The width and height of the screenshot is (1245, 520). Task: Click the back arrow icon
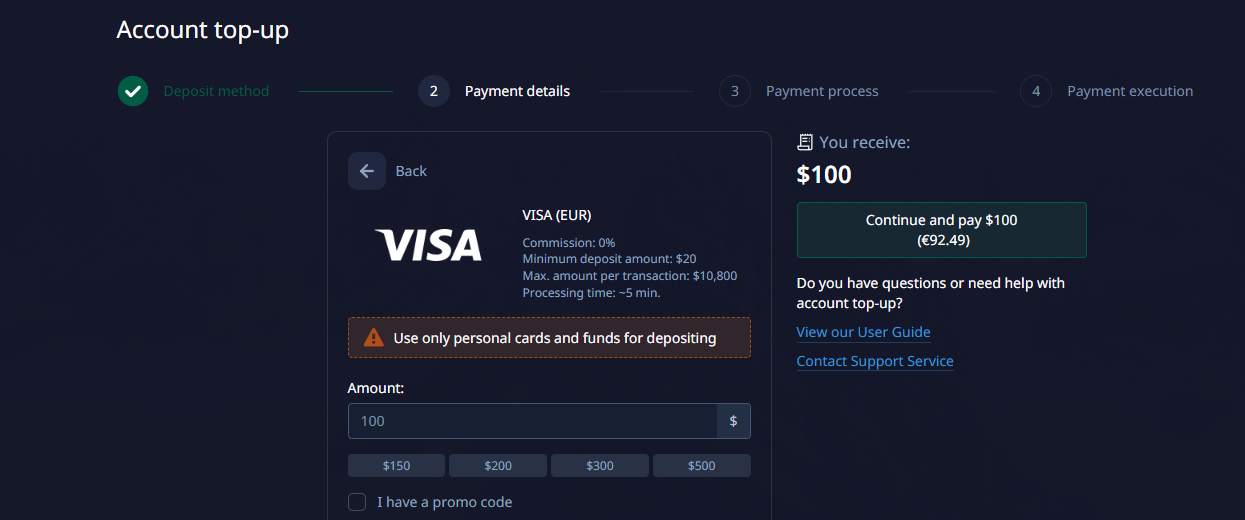pyautogui.click(x=367, y=171)
